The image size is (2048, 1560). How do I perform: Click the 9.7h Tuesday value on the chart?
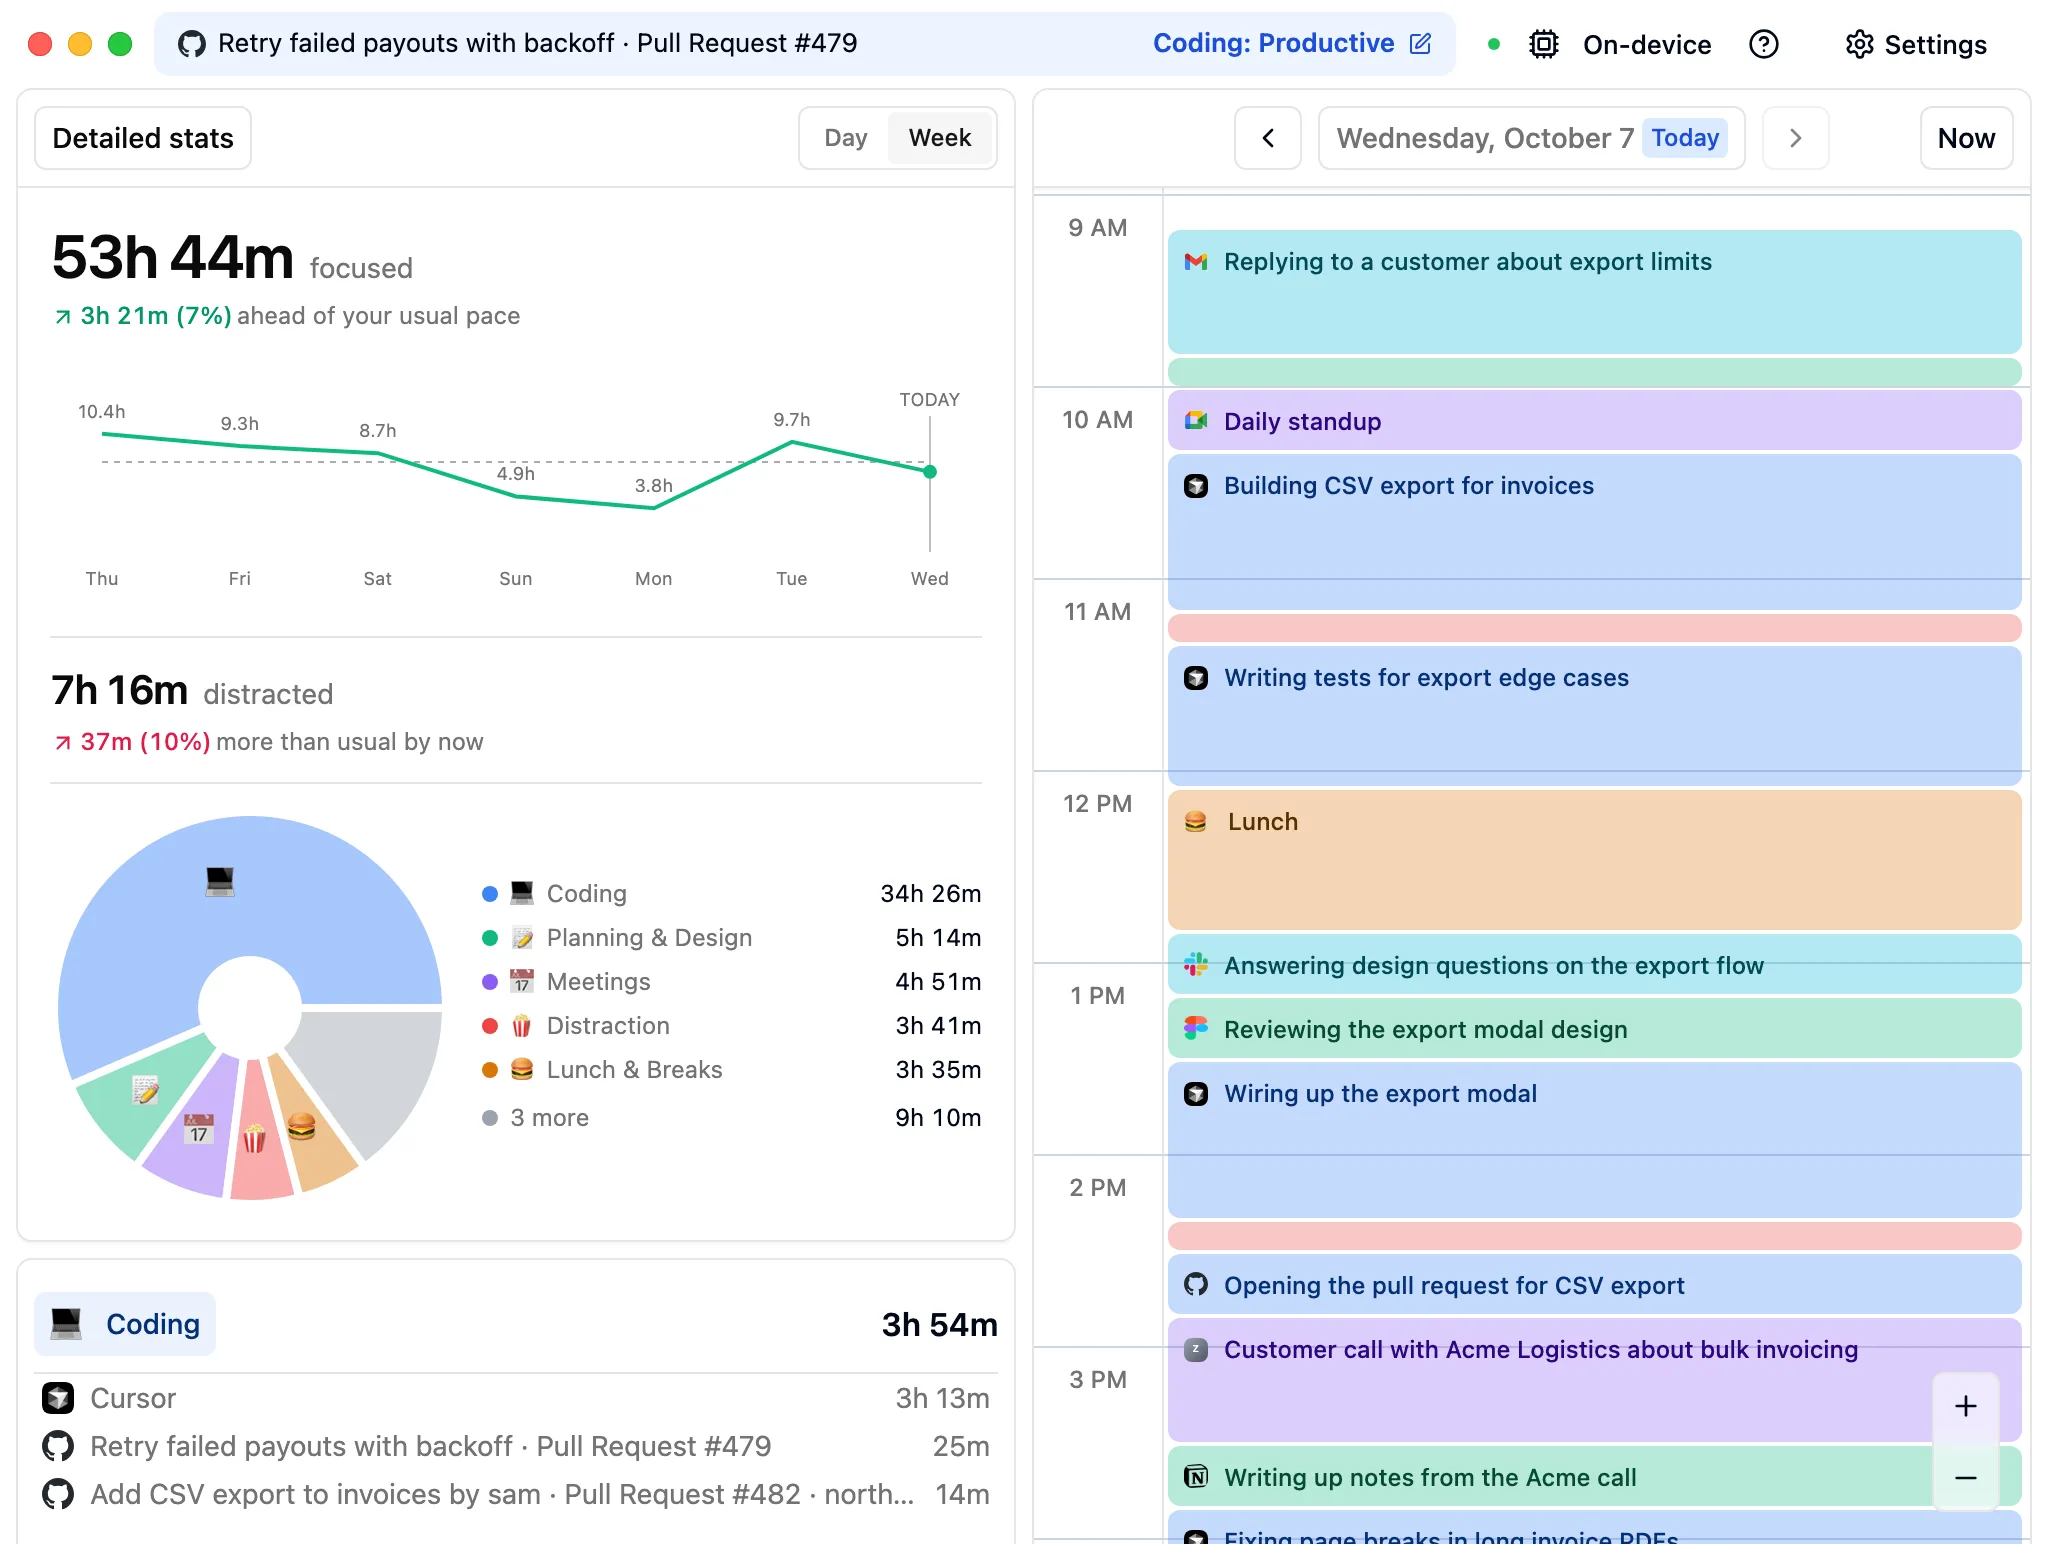coord(792,420)
